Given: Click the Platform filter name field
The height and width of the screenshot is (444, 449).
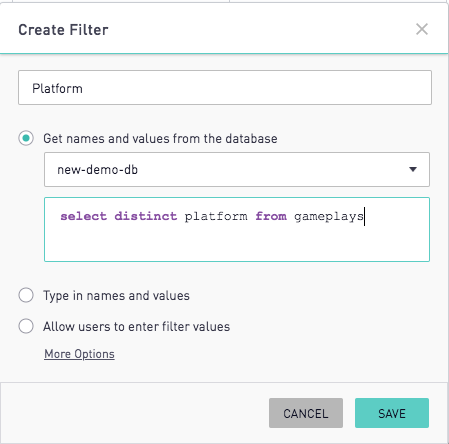Looking at the screenshot, I should (225, 88).
